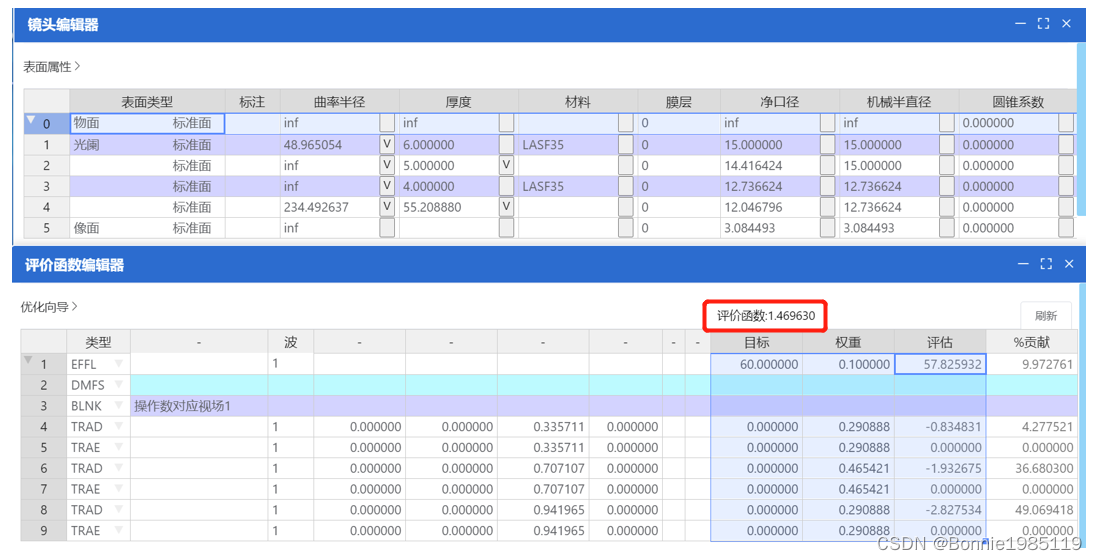This screenshot has width=1097, height=560.
Task: Toggle solve box beside surface 1 LASF35 material
Action: point(625,145)
